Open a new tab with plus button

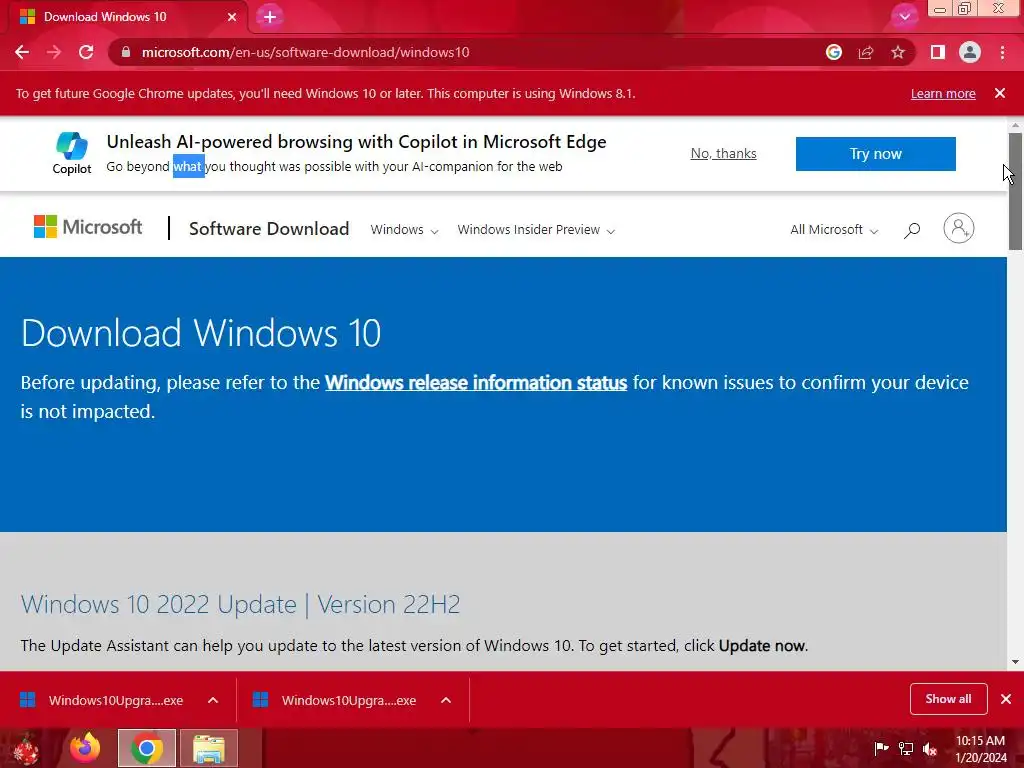[270, 17]
